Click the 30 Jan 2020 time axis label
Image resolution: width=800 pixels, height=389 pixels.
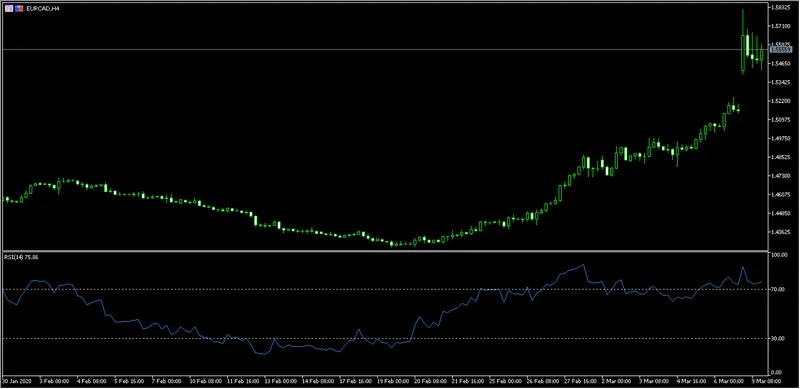[17, 381]
